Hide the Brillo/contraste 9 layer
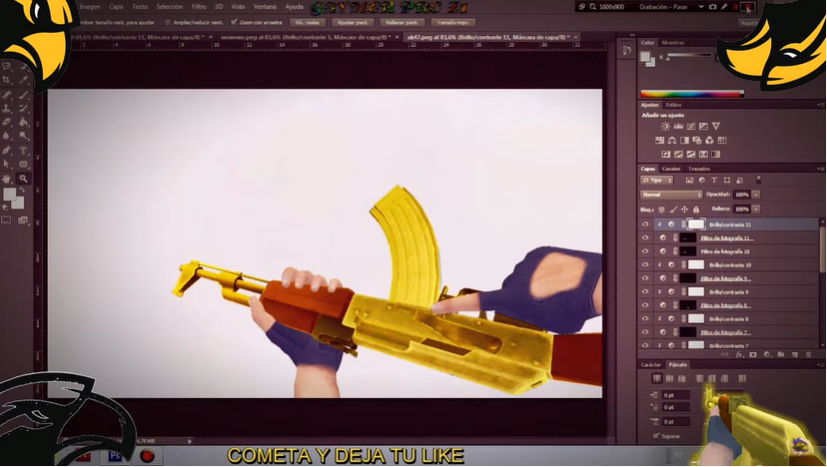The image size is (827, 467). pyautogui.click(x=645, y=292)
